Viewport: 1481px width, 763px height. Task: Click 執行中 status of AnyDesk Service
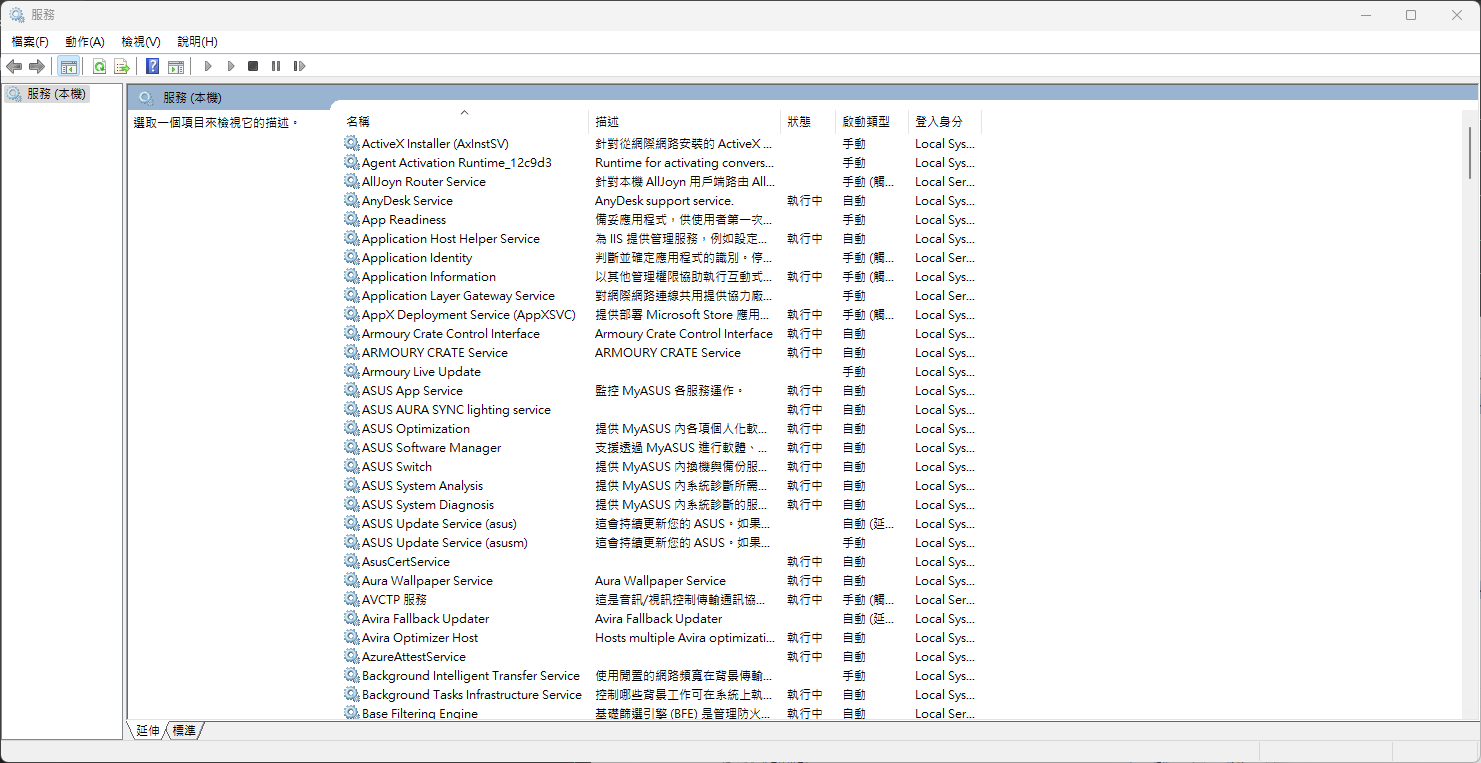pyautogui.click(x=805, y=201)
